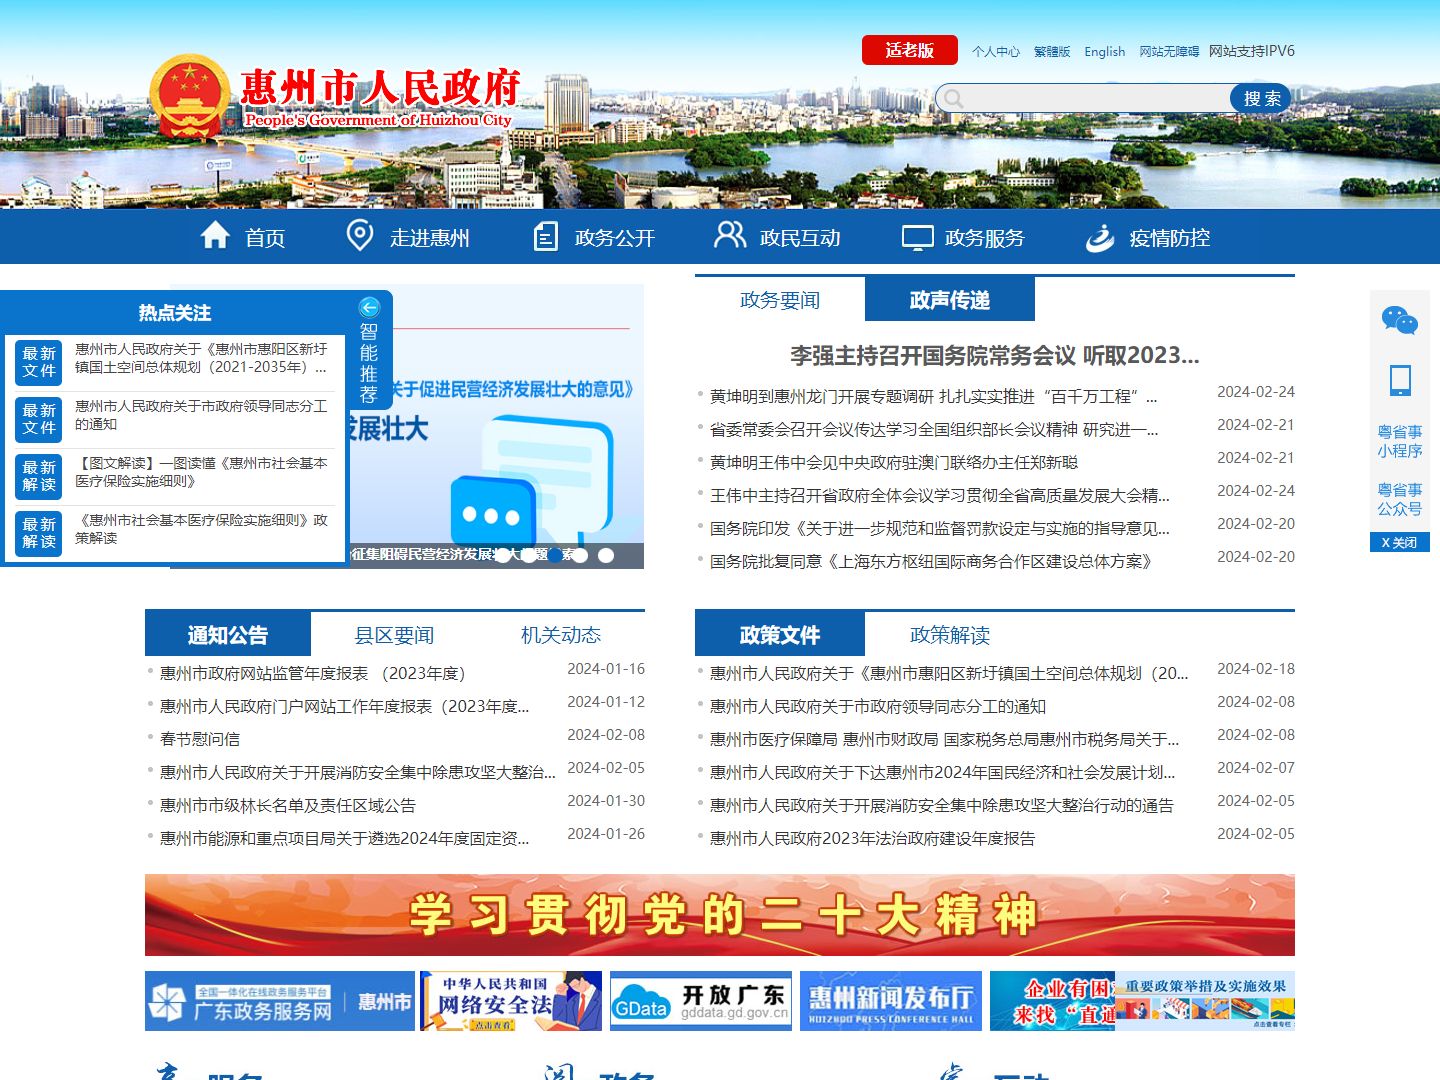Click the 搜索 search button
Screen dimensions: 1440x1080
click(x=1262, y=98)
